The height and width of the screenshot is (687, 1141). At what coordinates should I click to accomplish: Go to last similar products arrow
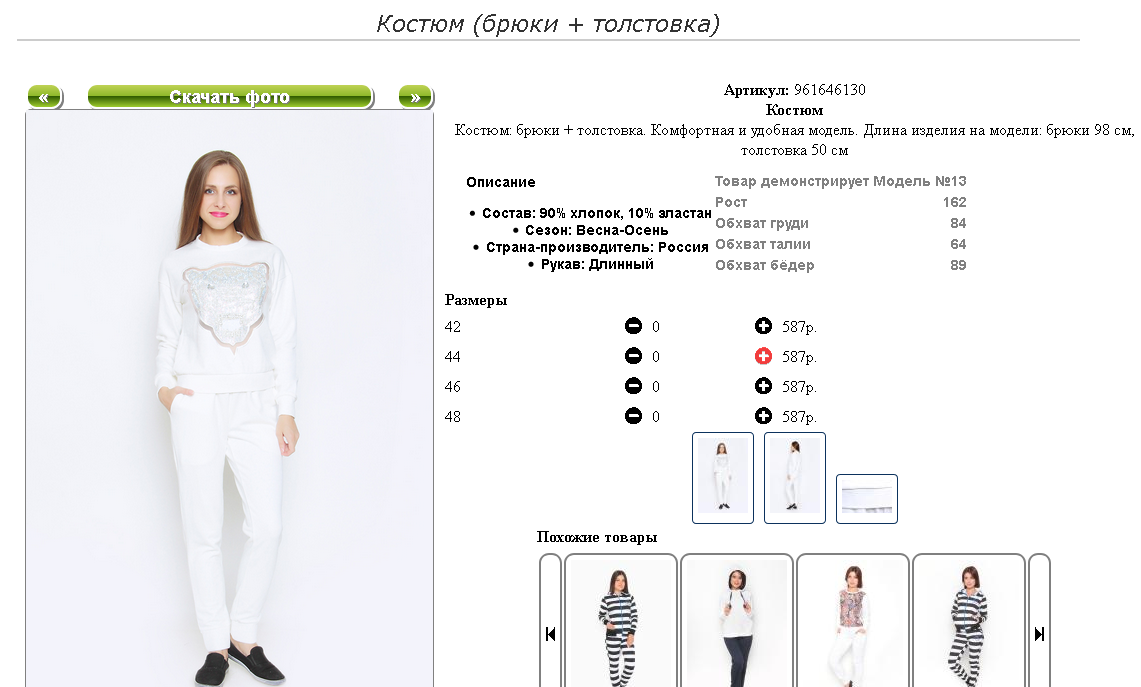coord(1039,633)
